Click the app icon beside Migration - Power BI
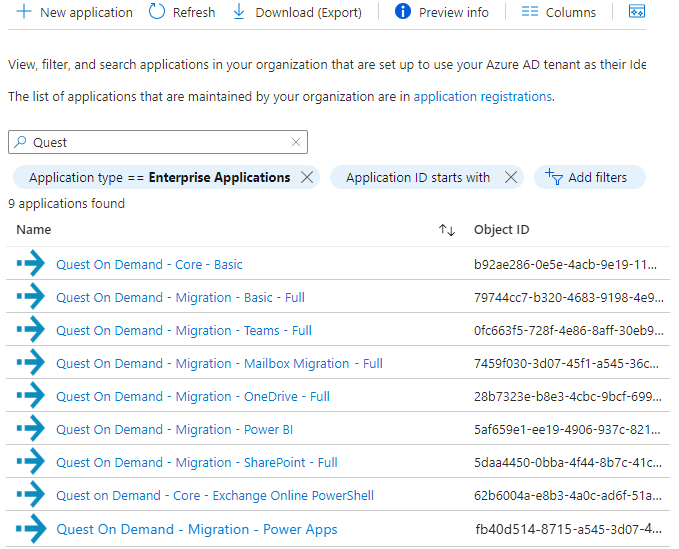The image size is (679, 549). (31, 430)
